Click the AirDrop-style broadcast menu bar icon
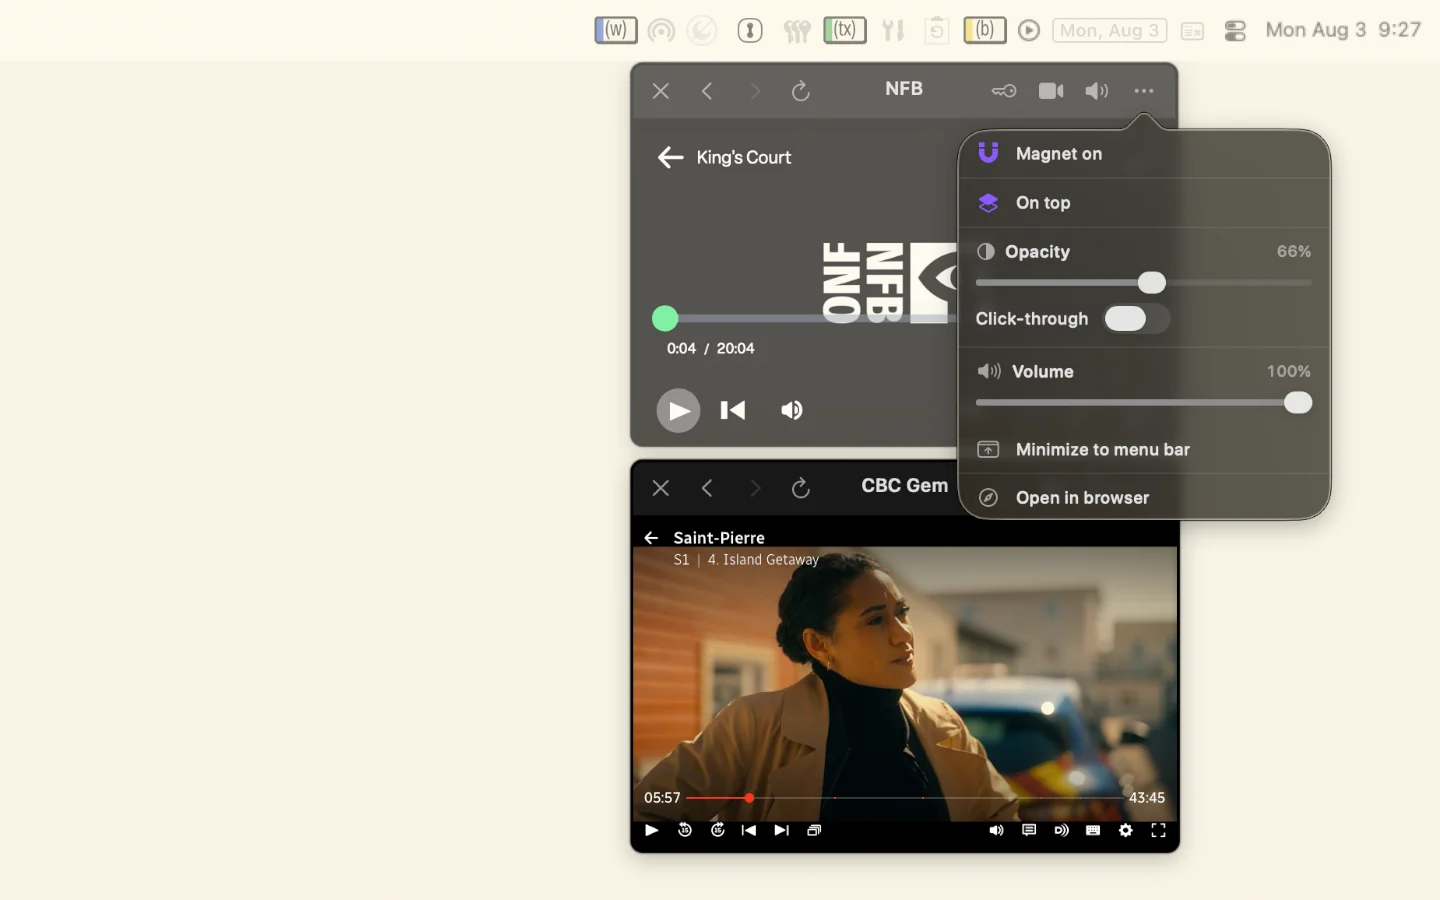 pyautogui.click(x=661, y=31)
